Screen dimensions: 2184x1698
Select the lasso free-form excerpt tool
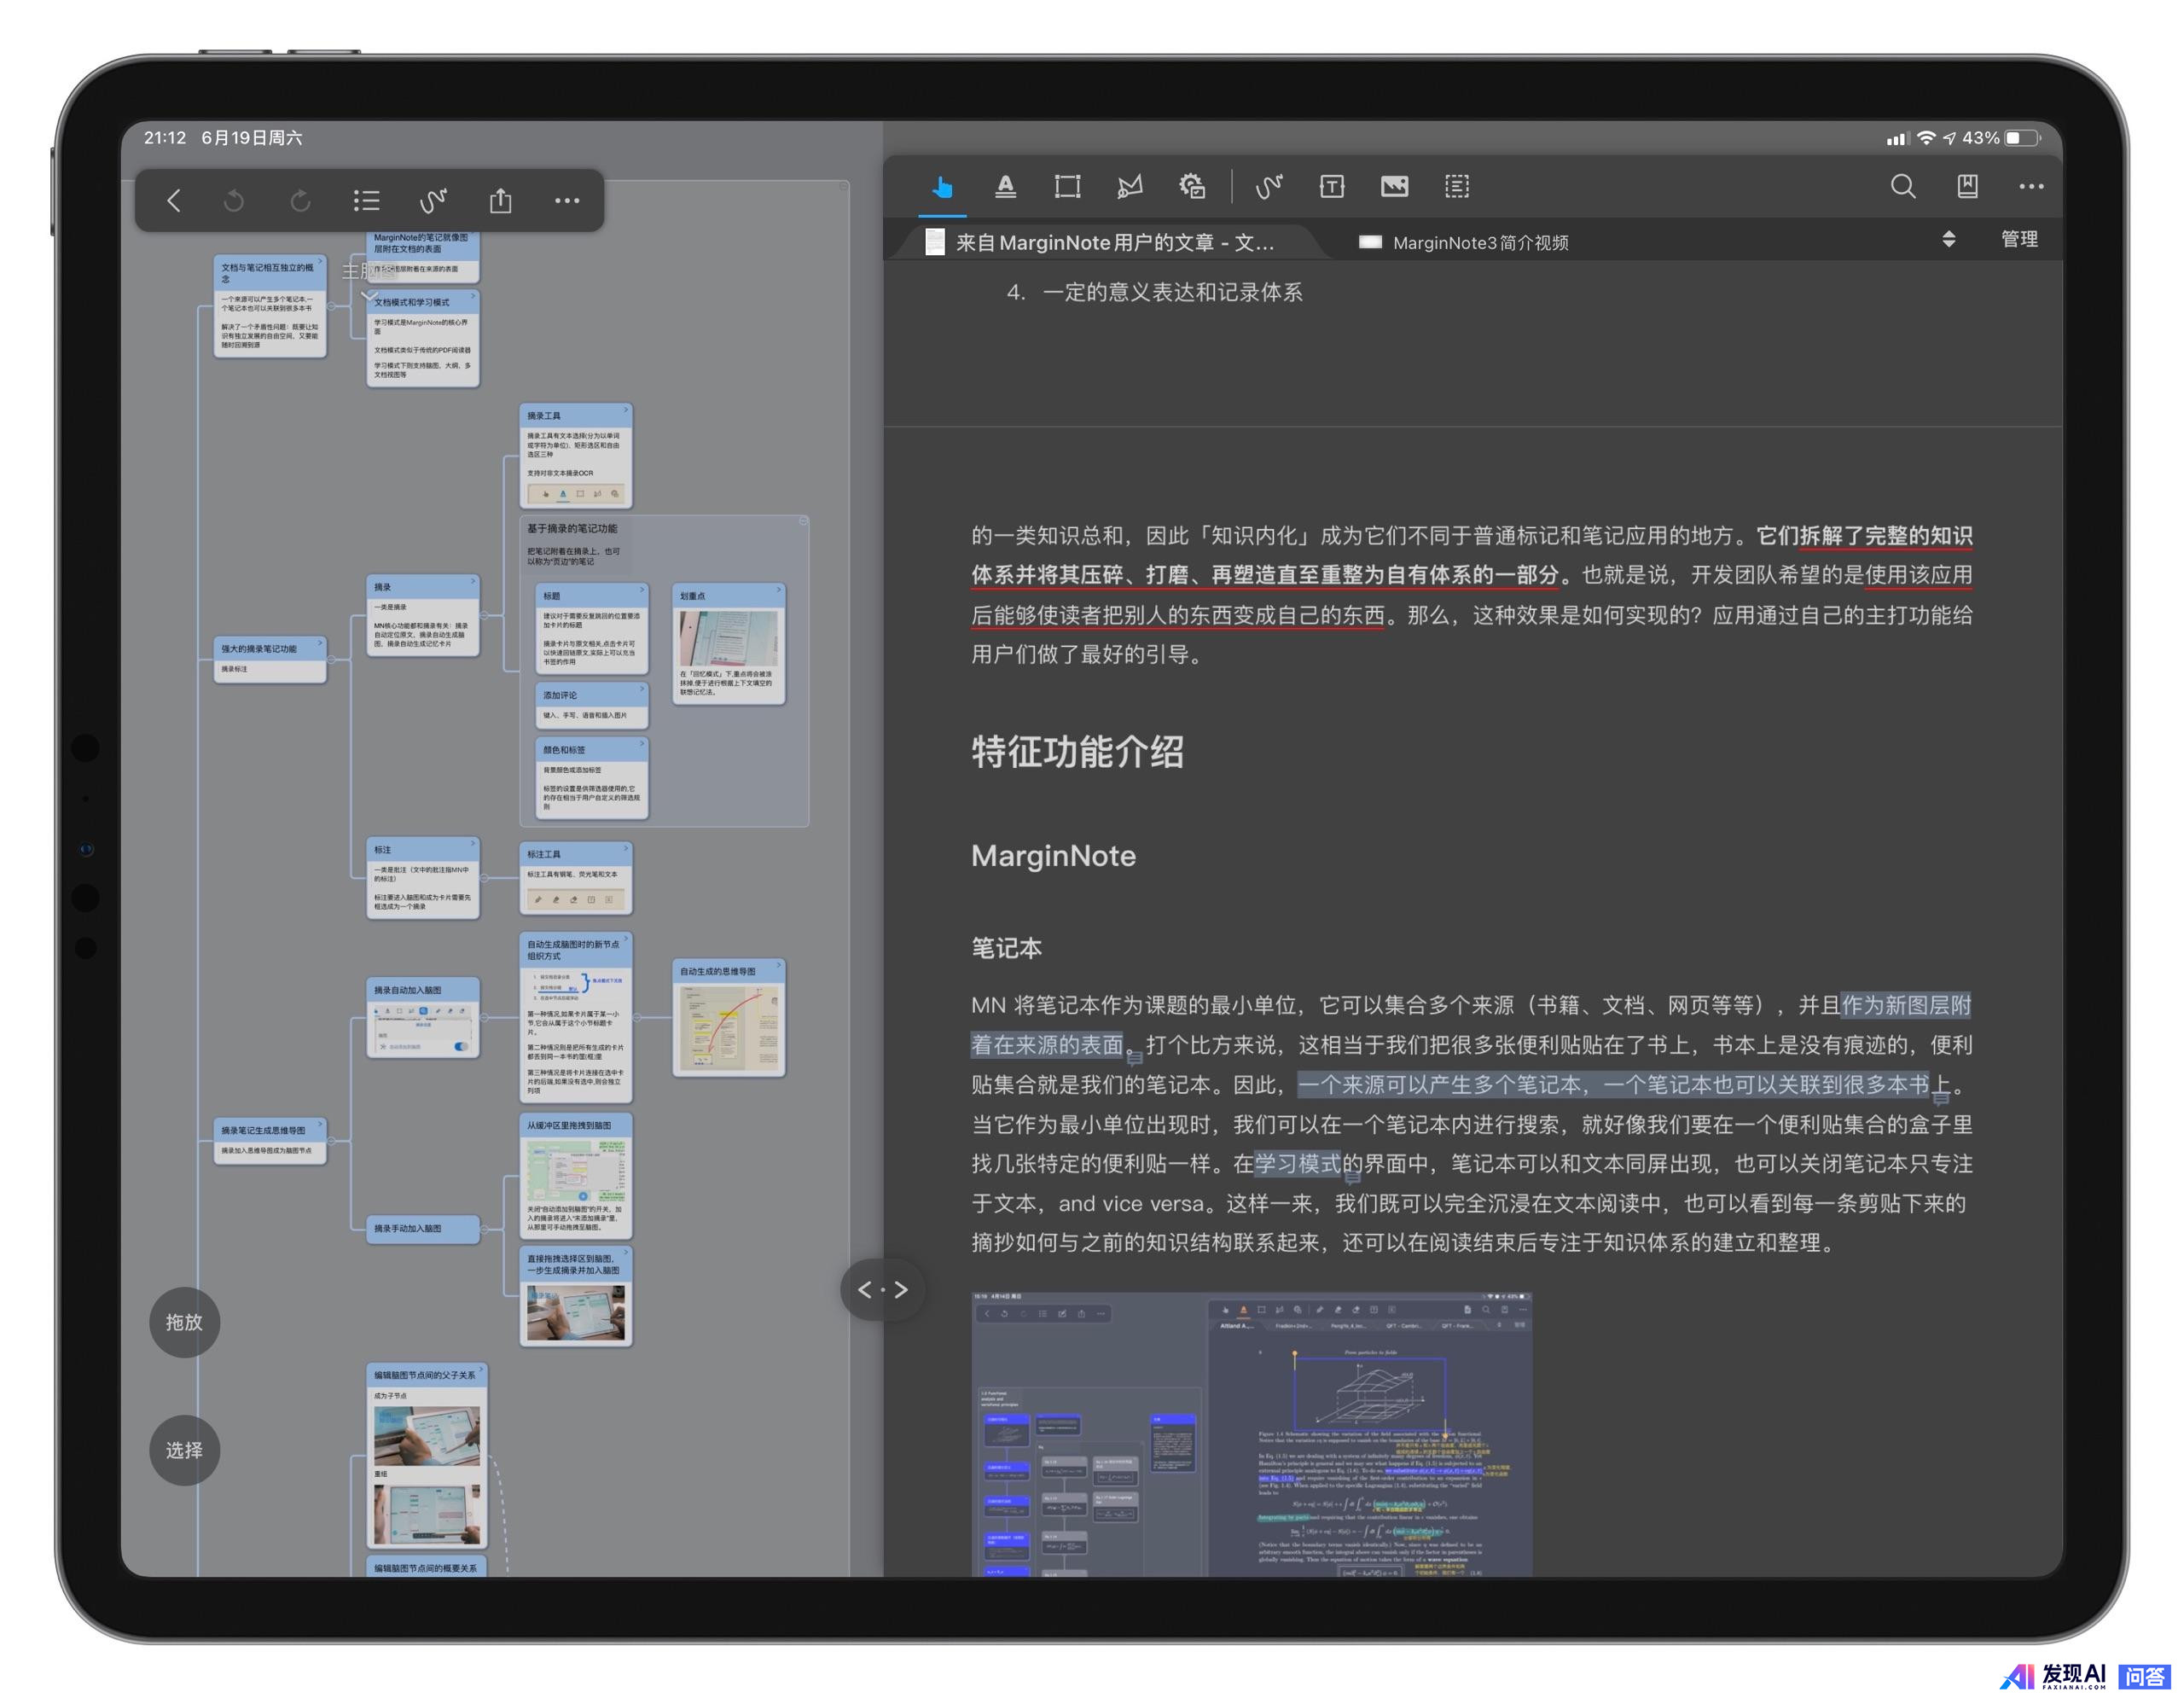[x=1130, y=187]
